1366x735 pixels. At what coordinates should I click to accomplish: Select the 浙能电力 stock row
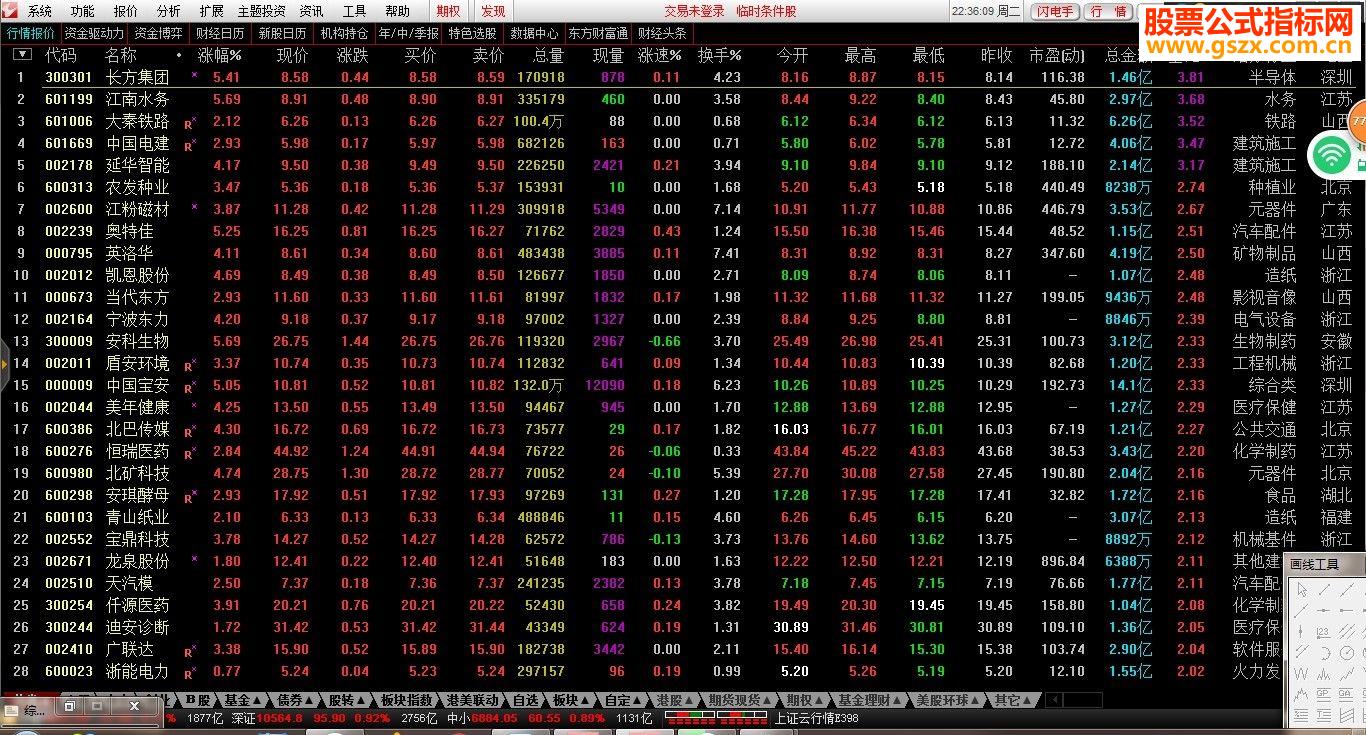683,671
